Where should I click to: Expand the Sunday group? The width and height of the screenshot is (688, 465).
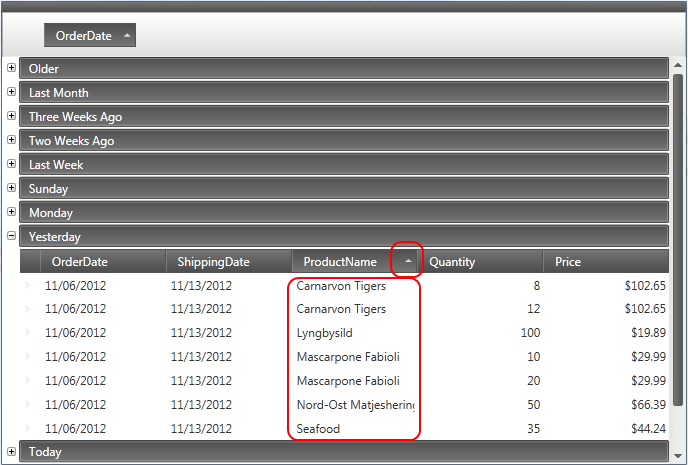11,188
